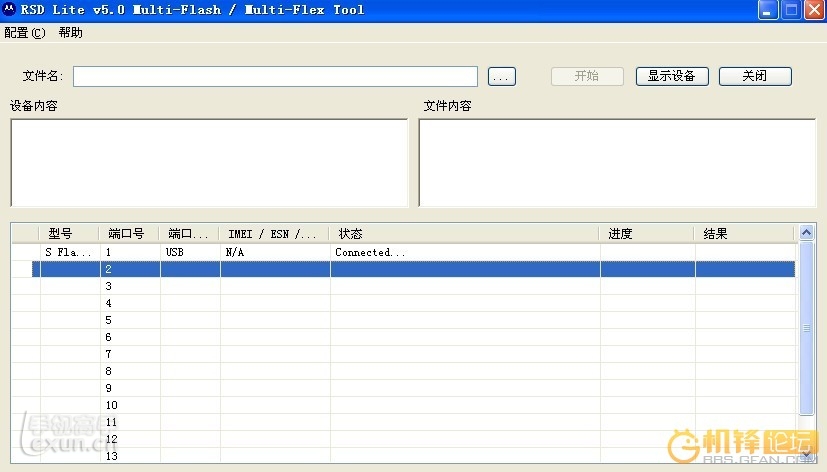Open the 配置(C) menu
The width and height of the screenshot is (827, 472).
(x=25, y=33)
